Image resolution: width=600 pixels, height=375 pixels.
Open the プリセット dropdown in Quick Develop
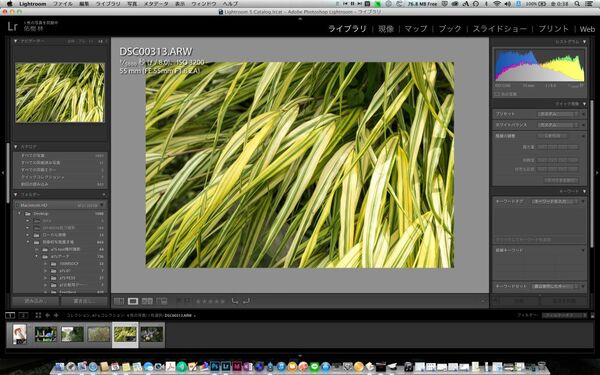tap(558, 114)
